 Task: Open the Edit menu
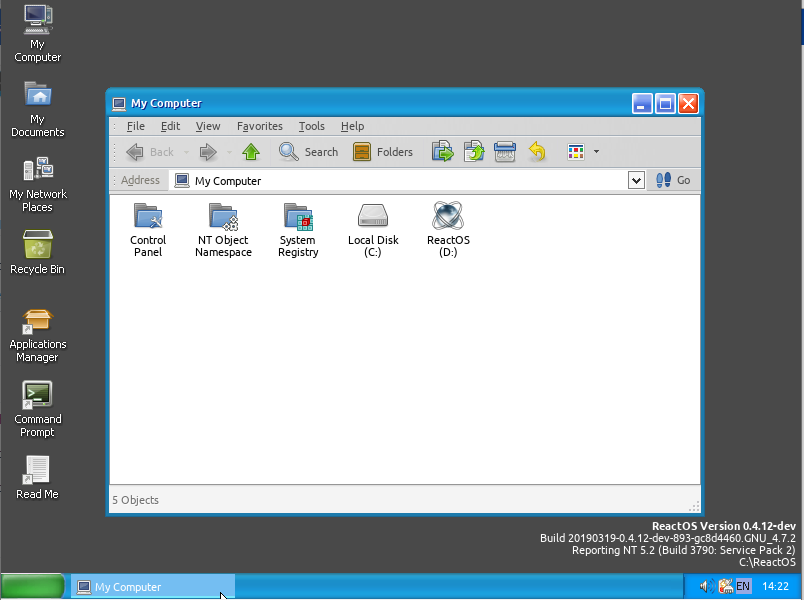(x=170, y=126)
